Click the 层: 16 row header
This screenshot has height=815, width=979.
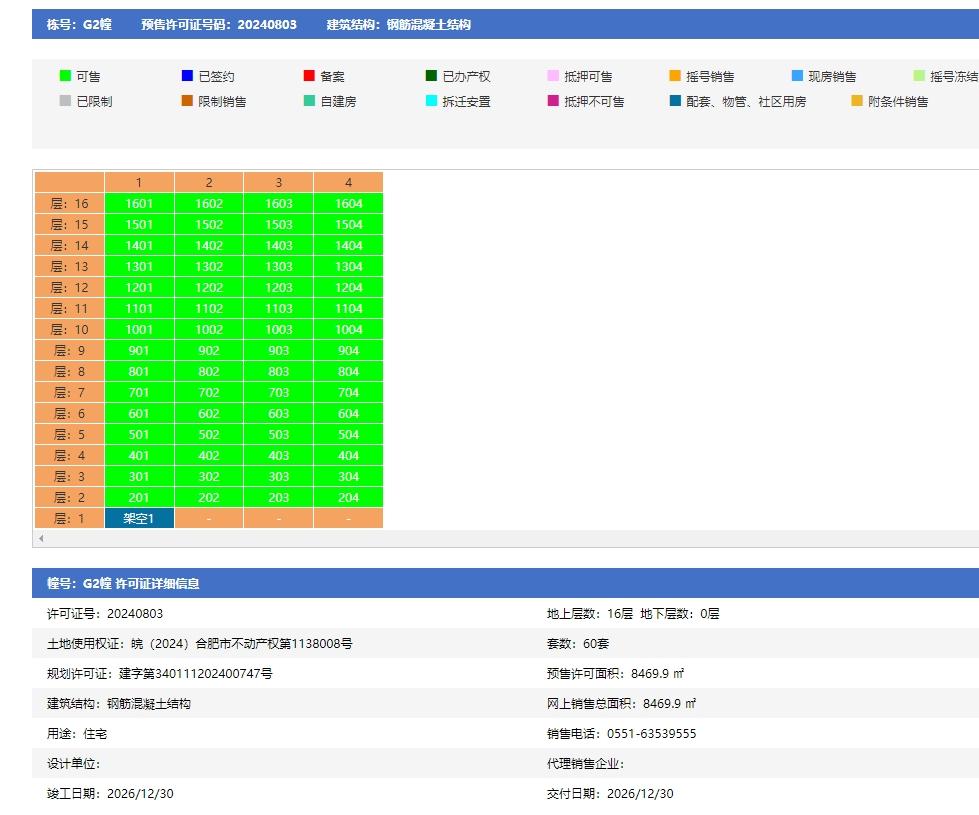pyautogui.click(x=69, y=204)
